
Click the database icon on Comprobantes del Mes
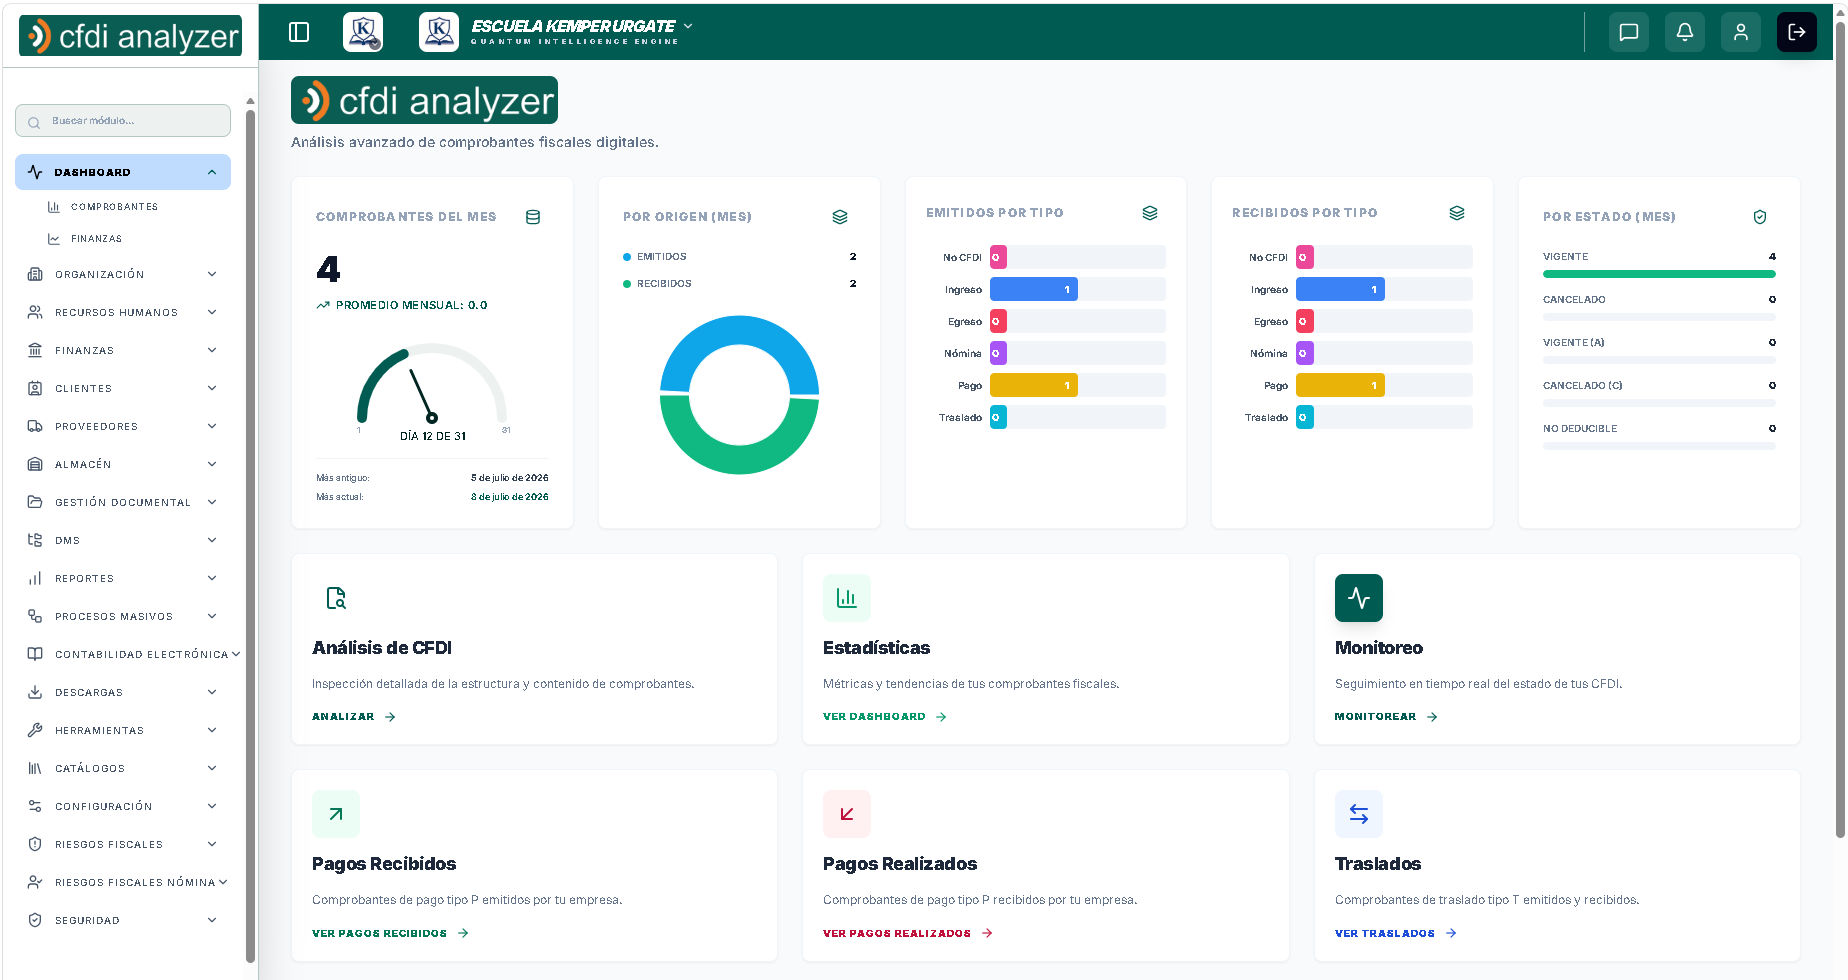[x=533, y=217]
